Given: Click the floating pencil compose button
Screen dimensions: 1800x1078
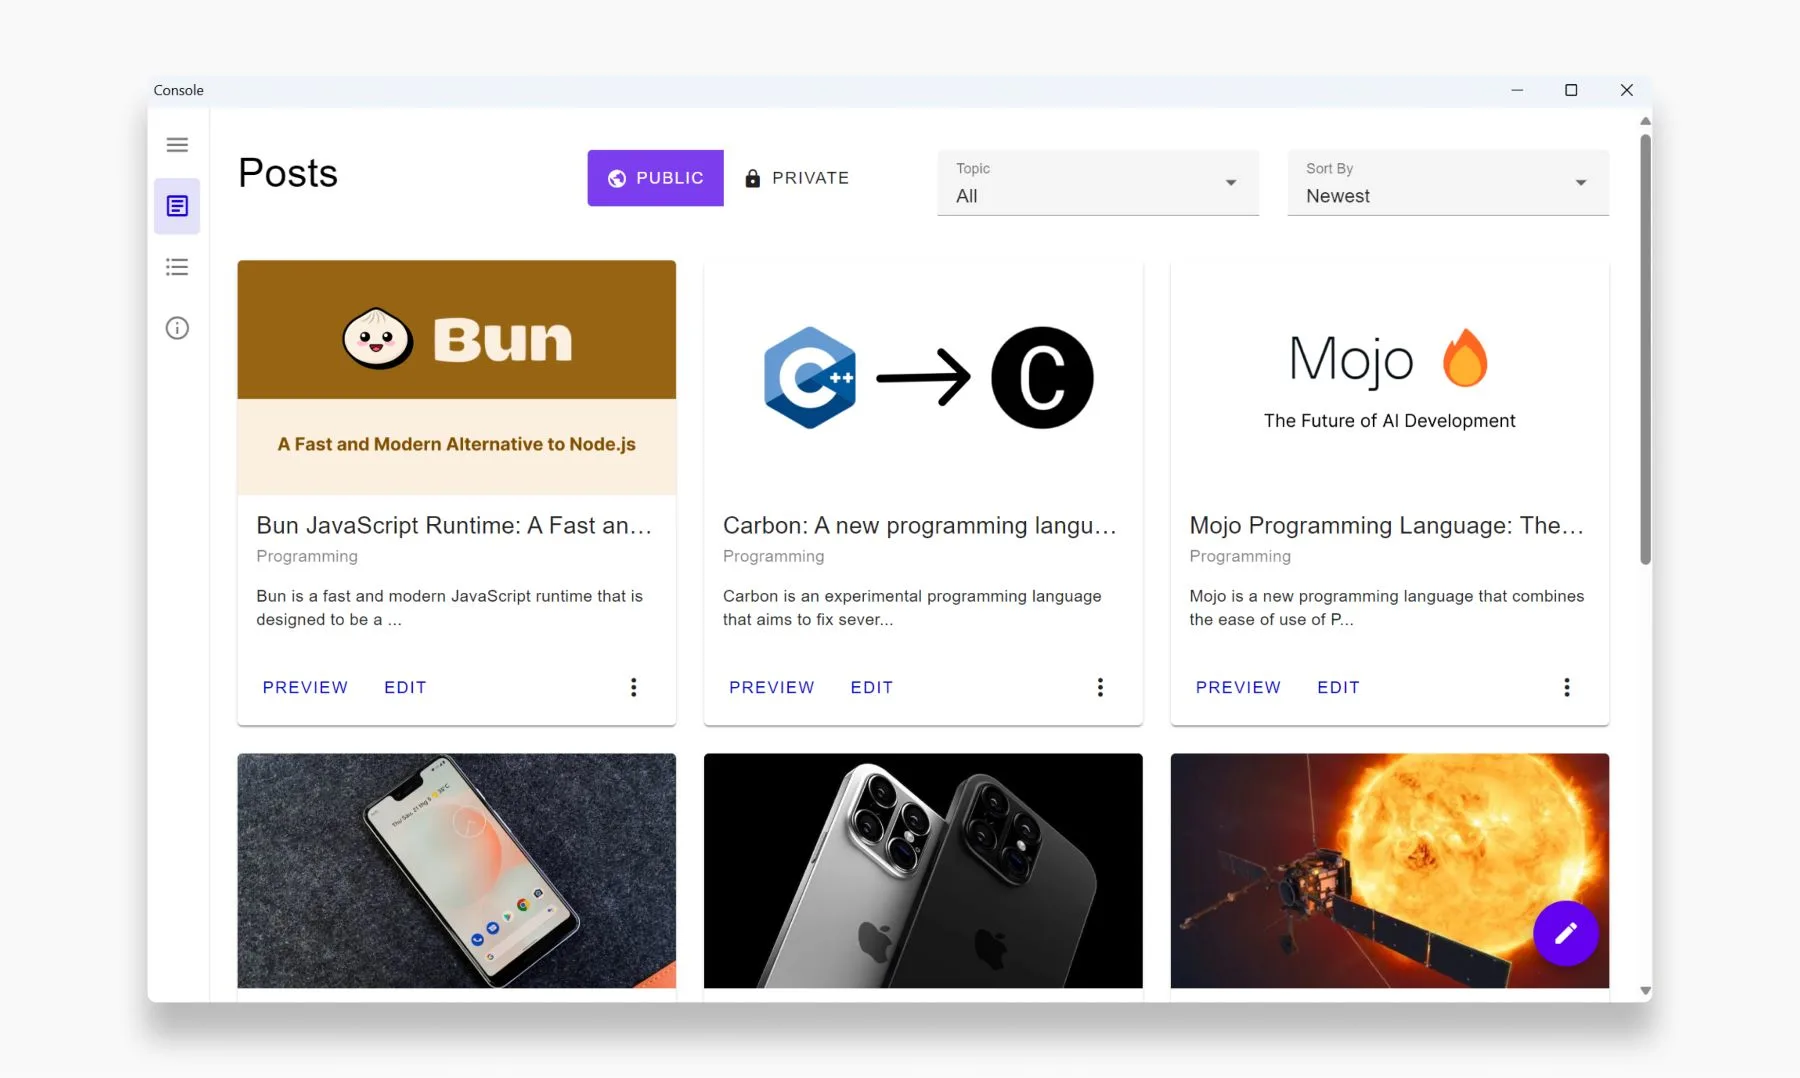Looking at the screenshot, I should point(1565,933).
